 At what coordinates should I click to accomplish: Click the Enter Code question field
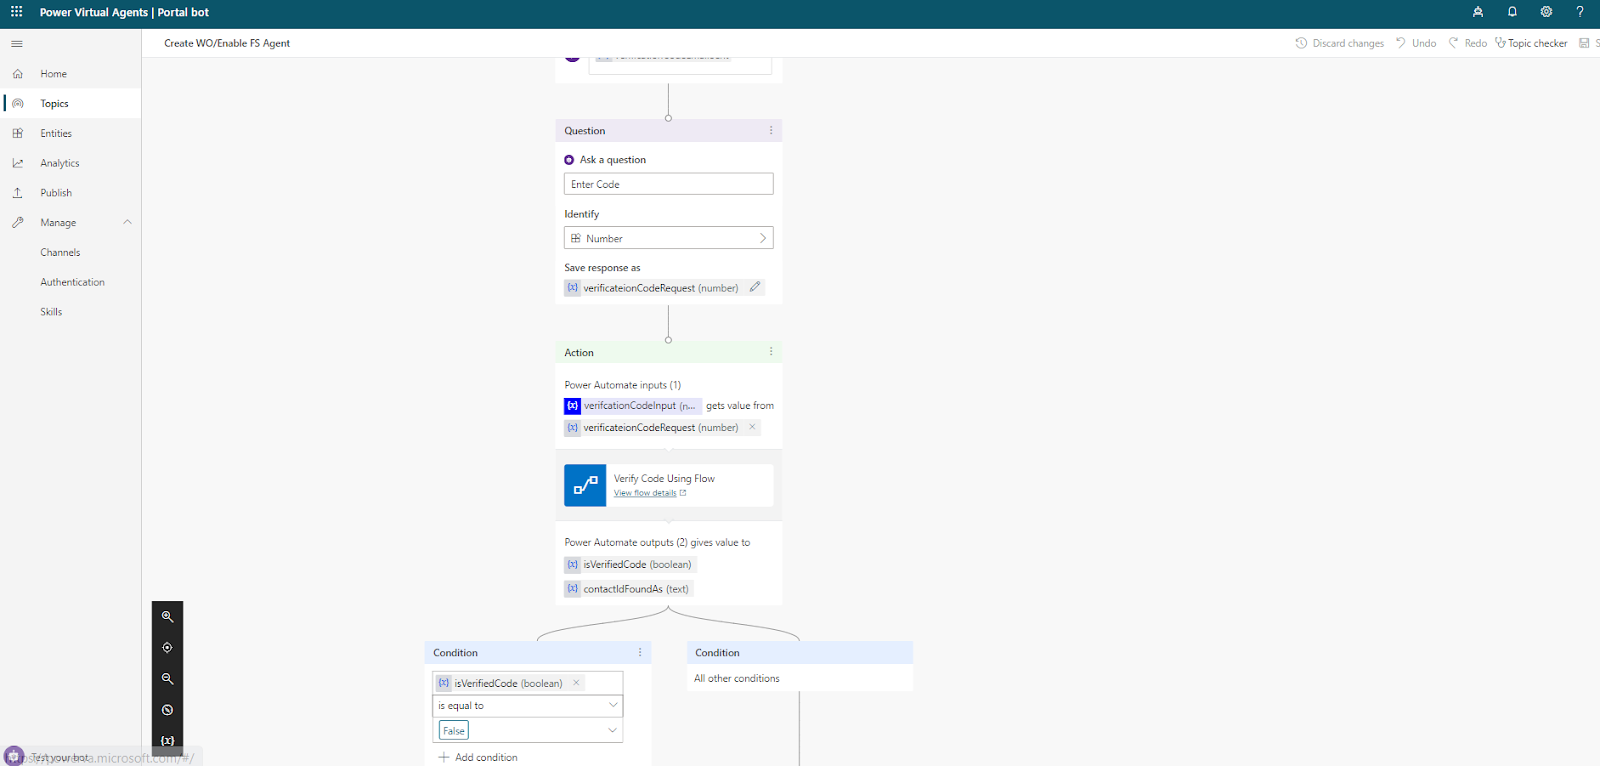point(668,184)
